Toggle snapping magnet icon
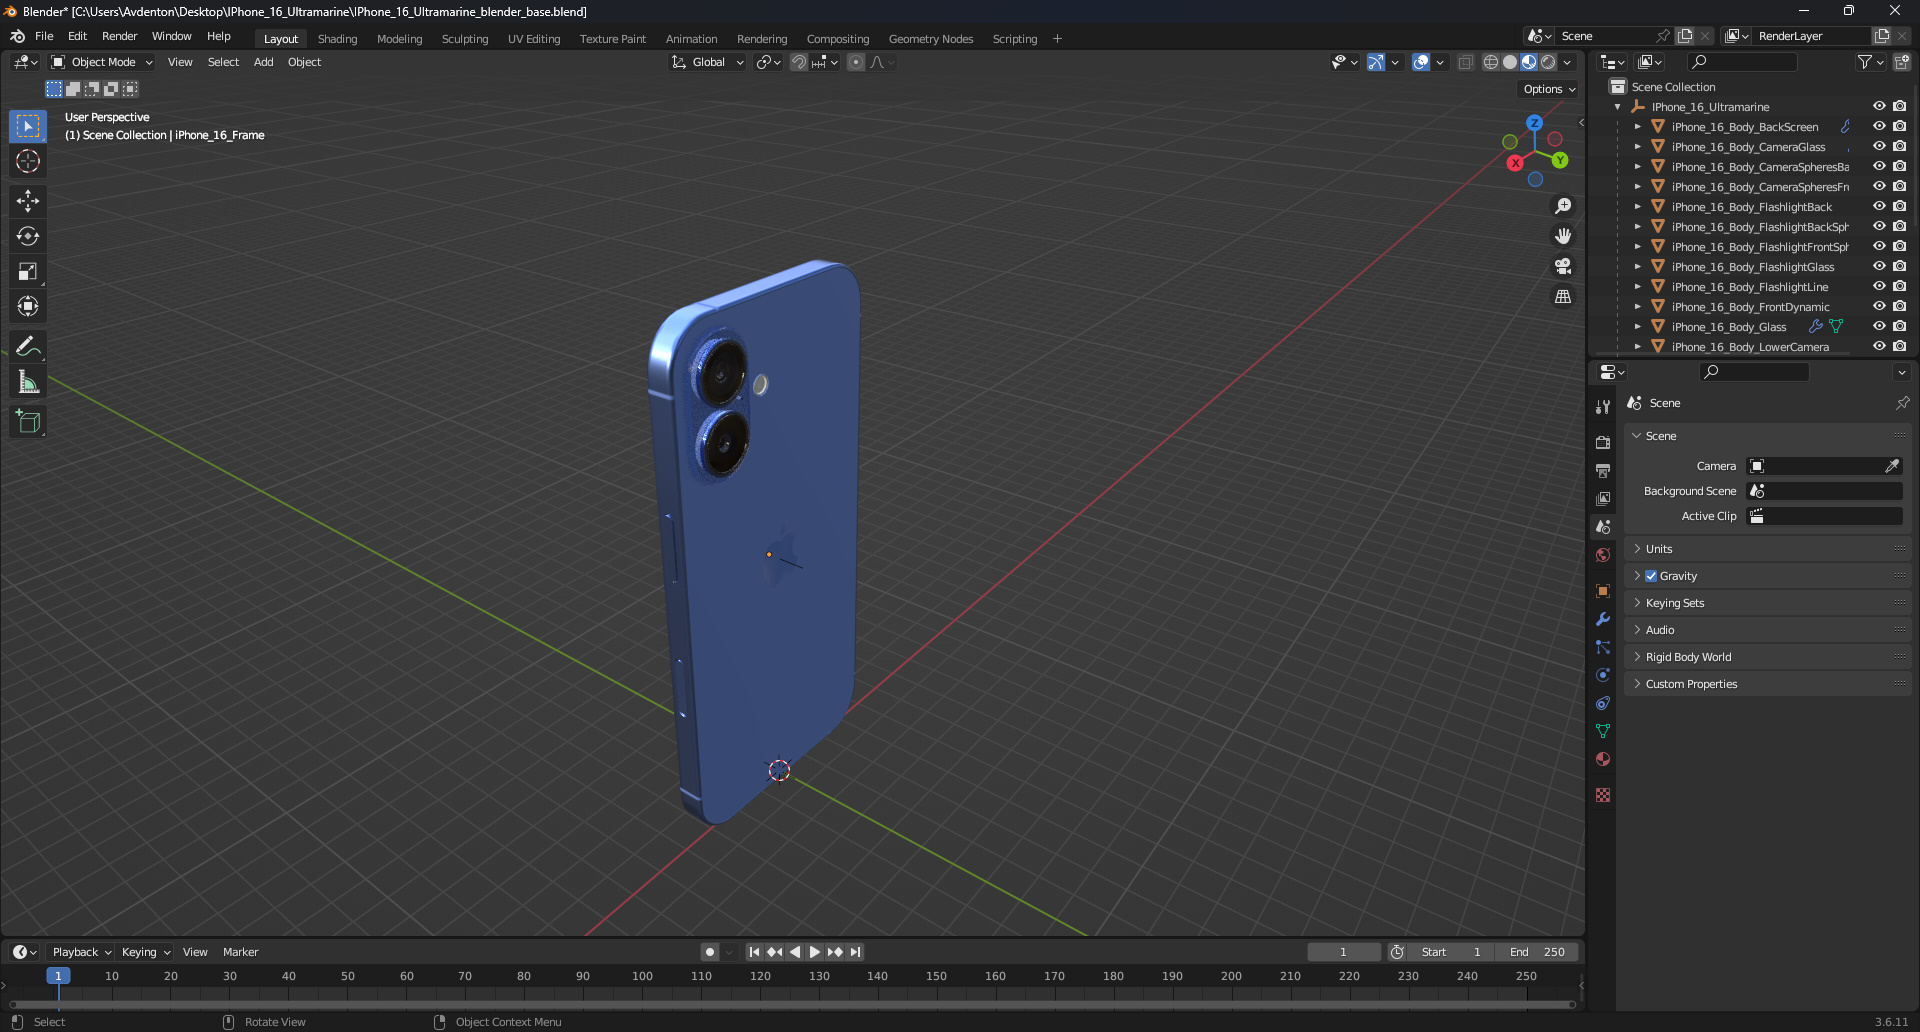1920x1032 pixels. [x=799, y=62]
